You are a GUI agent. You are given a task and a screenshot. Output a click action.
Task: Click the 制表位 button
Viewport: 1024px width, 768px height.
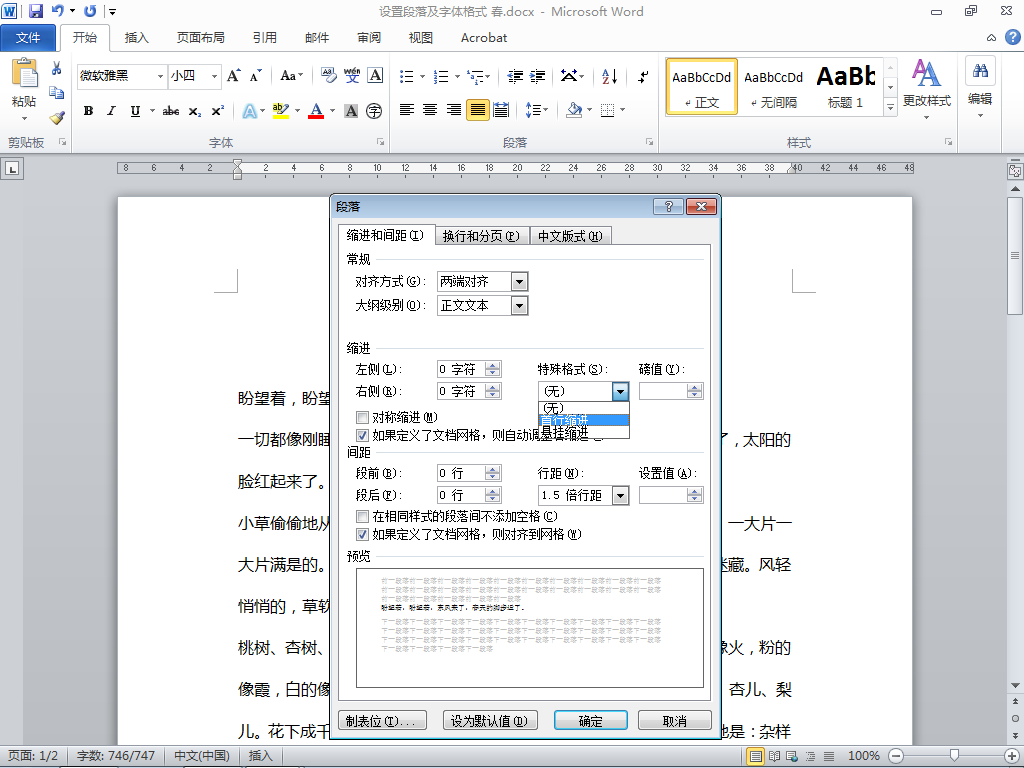pyautogui.click(x=382, y=721)
